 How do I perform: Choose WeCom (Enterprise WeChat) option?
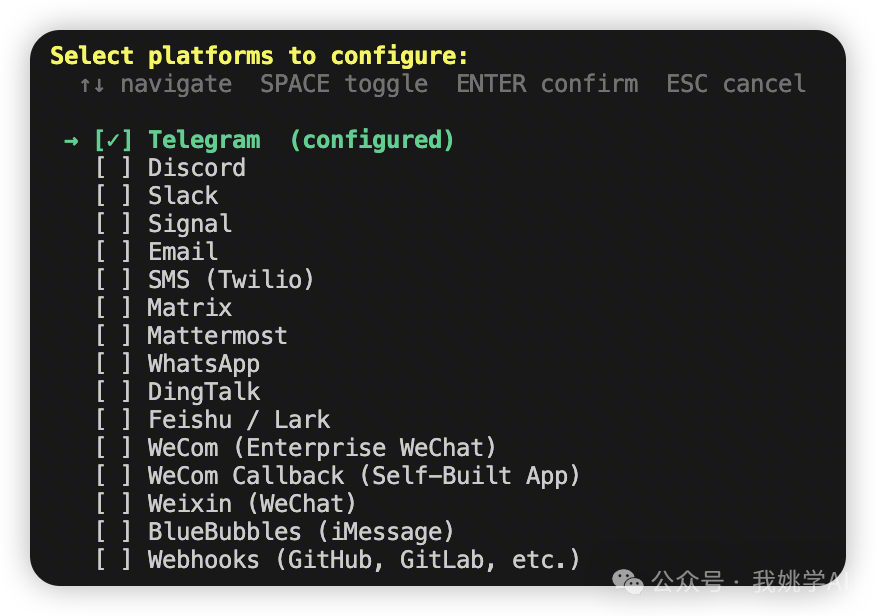(x=322, y=448)
